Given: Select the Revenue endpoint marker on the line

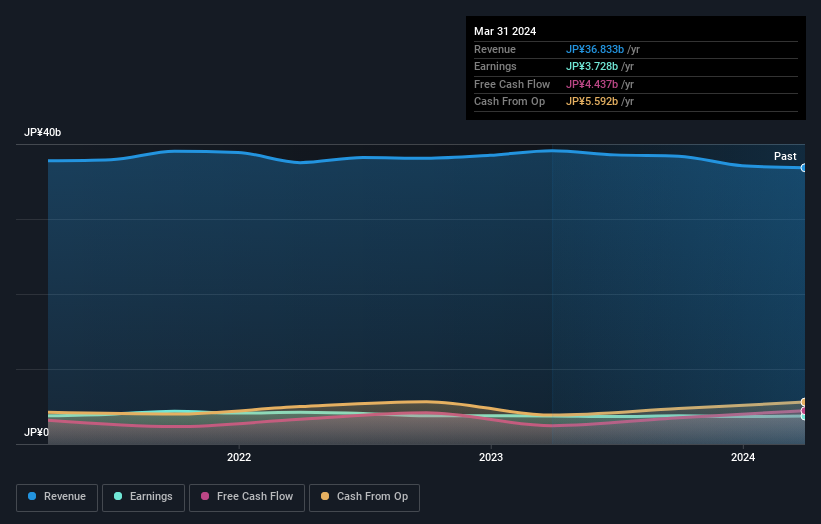Looking at the screenshot, I should click(x=803, y=168).
